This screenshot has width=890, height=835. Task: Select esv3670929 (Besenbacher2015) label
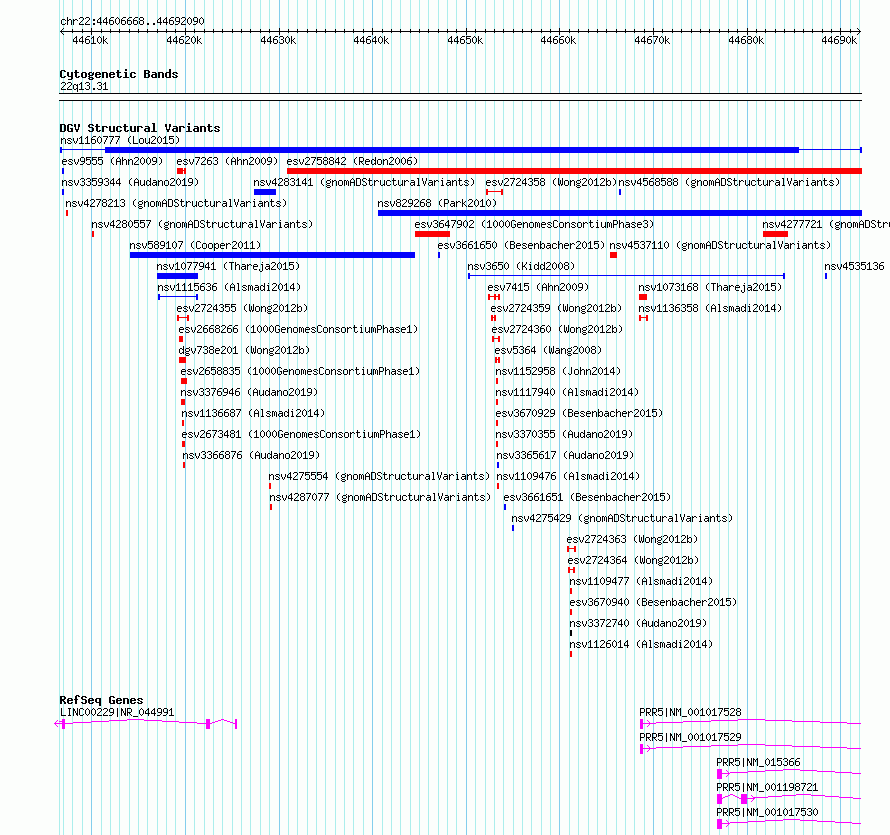(x=579, y=413)
